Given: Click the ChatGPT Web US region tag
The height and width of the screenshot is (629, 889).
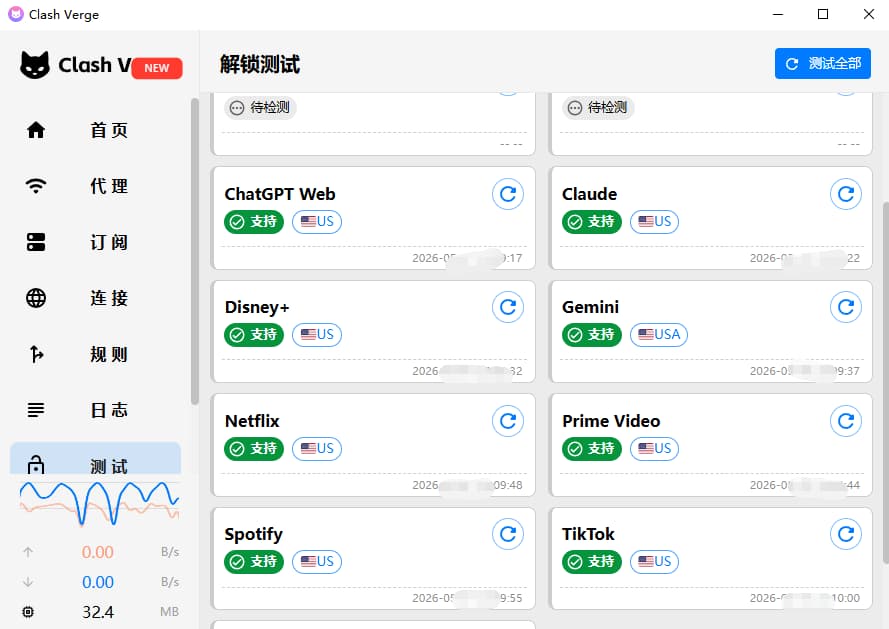Looking at the screenshot, I should [x=317, y=221].
